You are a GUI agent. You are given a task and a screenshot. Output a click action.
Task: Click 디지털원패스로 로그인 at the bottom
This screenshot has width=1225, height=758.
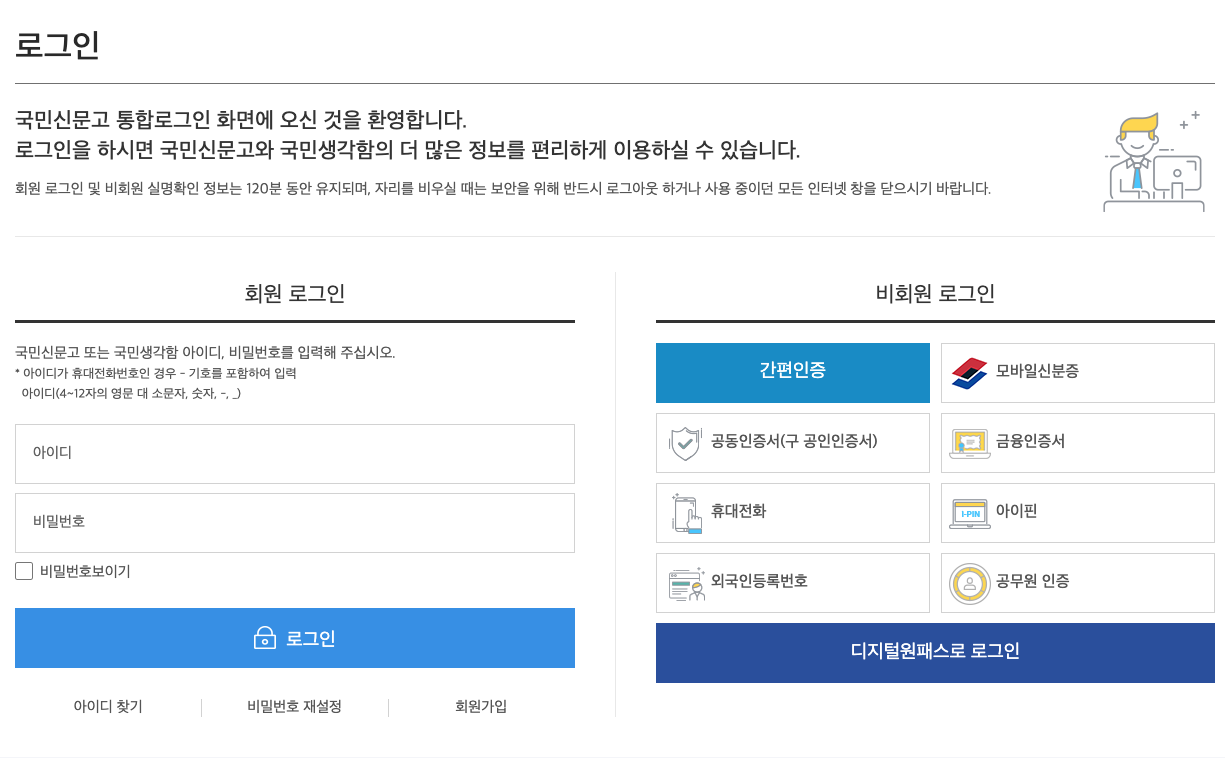[934, 652]
